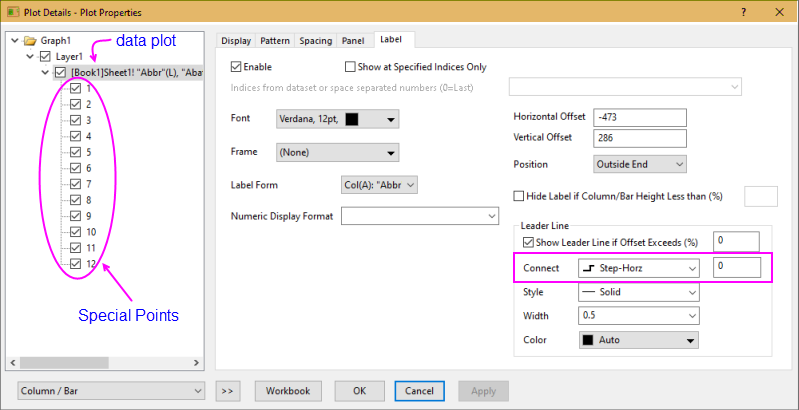This screenshot has height=410, width=799.
Task: Uncheck special point 5 in tree
Action: [76, 152]
